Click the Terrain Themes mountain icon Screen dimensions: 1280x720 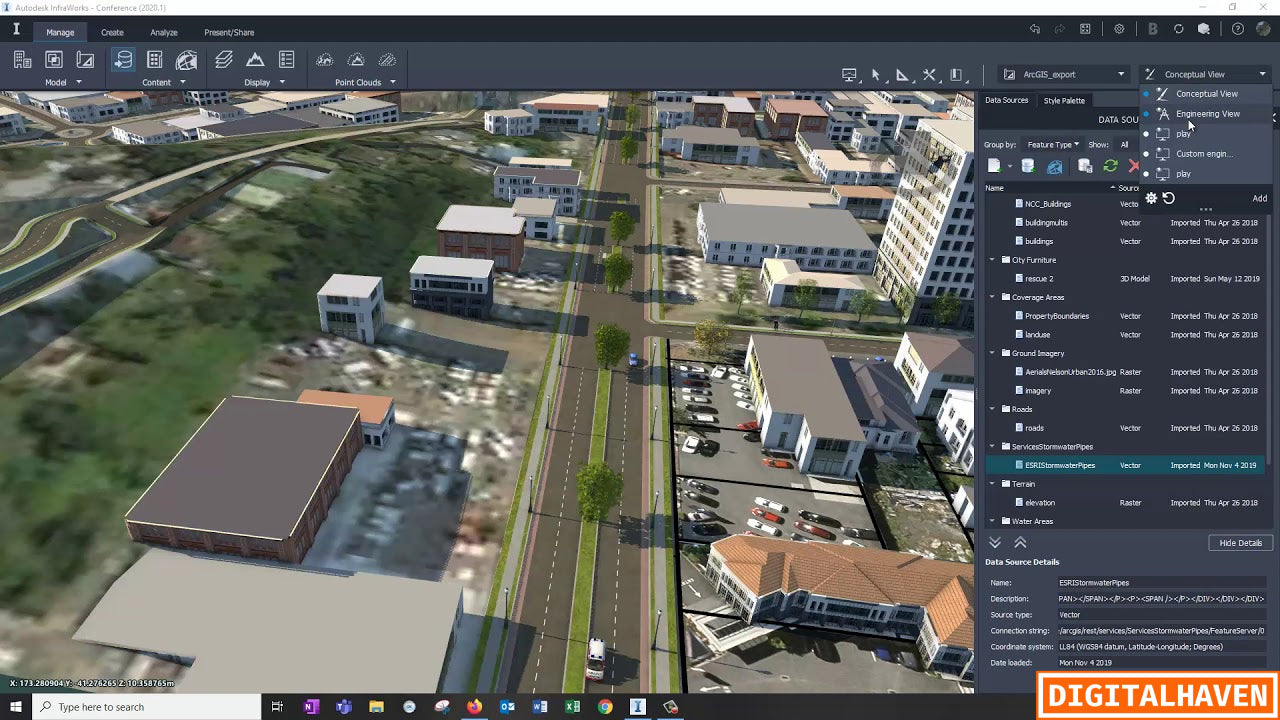click(255, 60)
